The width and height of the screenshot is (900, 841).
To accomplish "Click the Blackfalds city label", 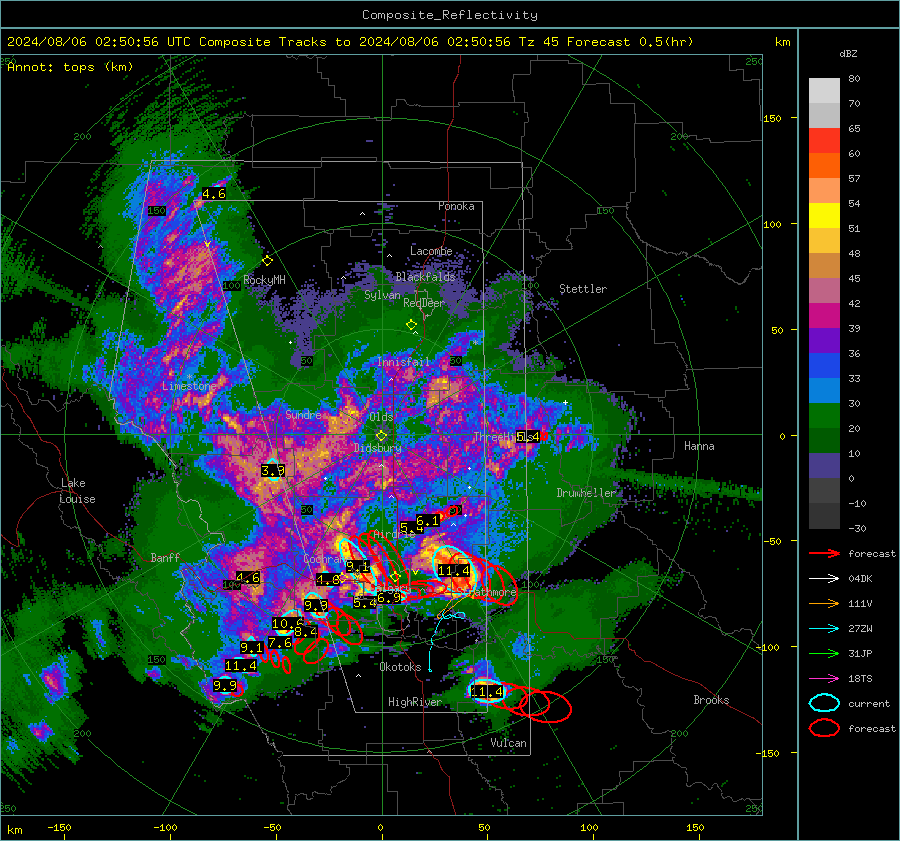I will click(425, 277).
